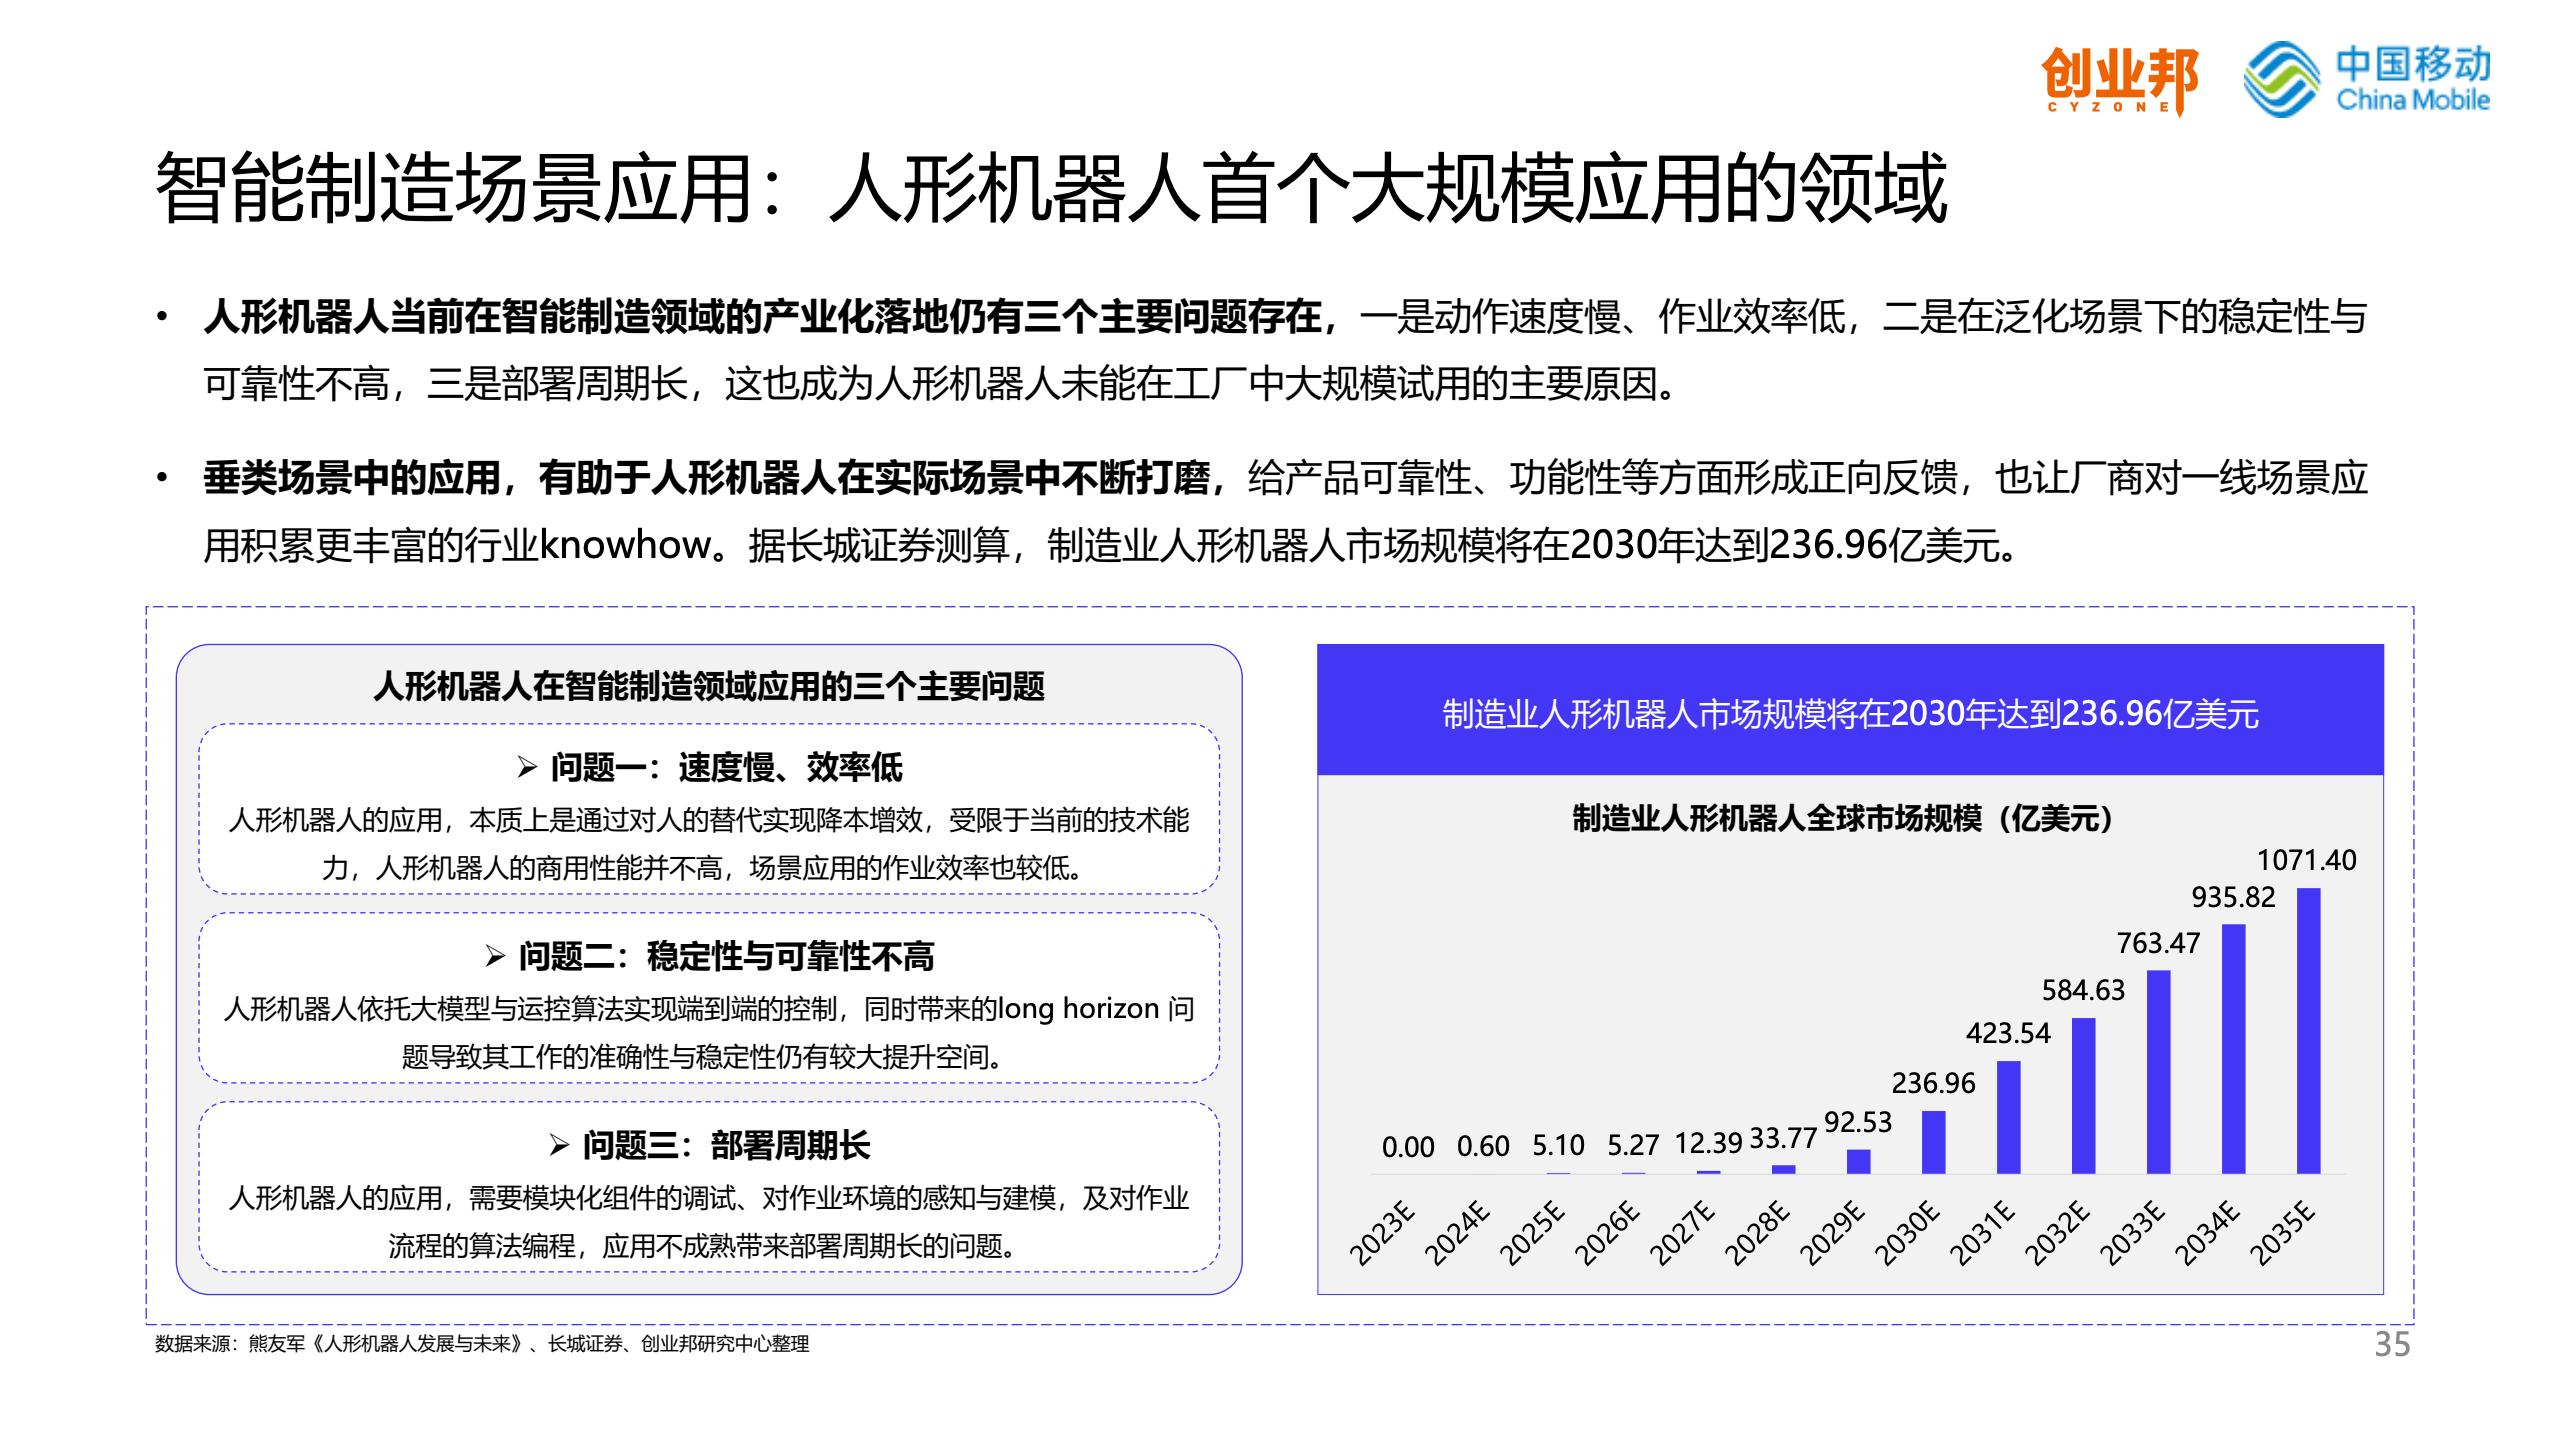Click the 2033E bar in chart
The image size is (2560, 1440).
[x=2158, y=1072]
